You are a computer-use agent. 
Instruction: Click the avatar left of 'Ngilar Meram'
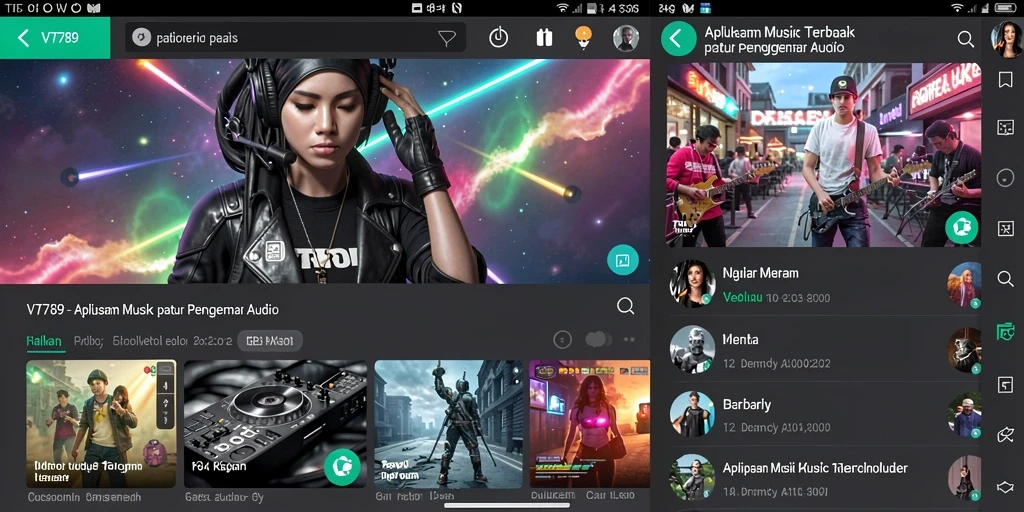pyautogui.click(x=692, y=283)
